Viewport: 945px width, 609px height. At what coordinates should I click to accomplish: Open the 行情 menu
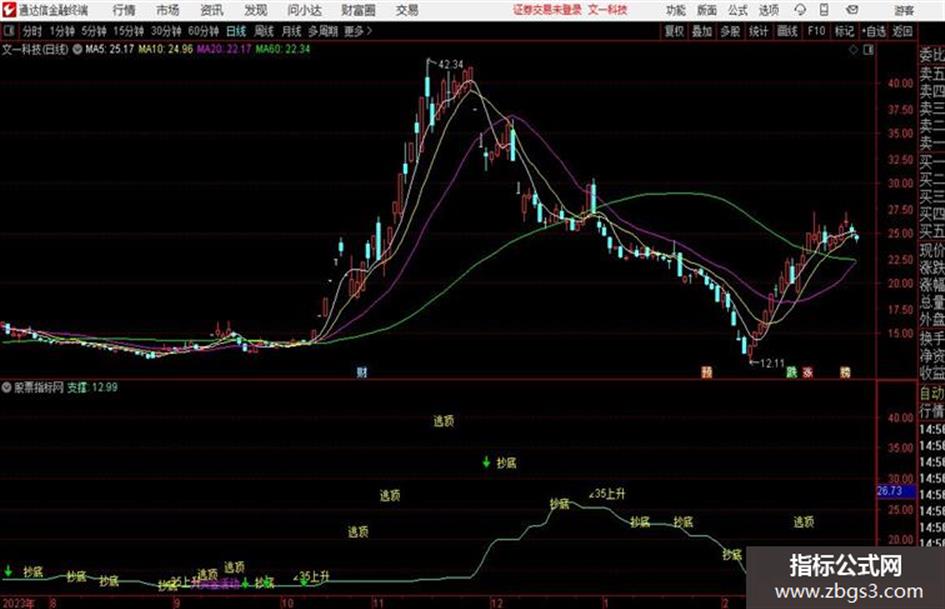[124, 10]
